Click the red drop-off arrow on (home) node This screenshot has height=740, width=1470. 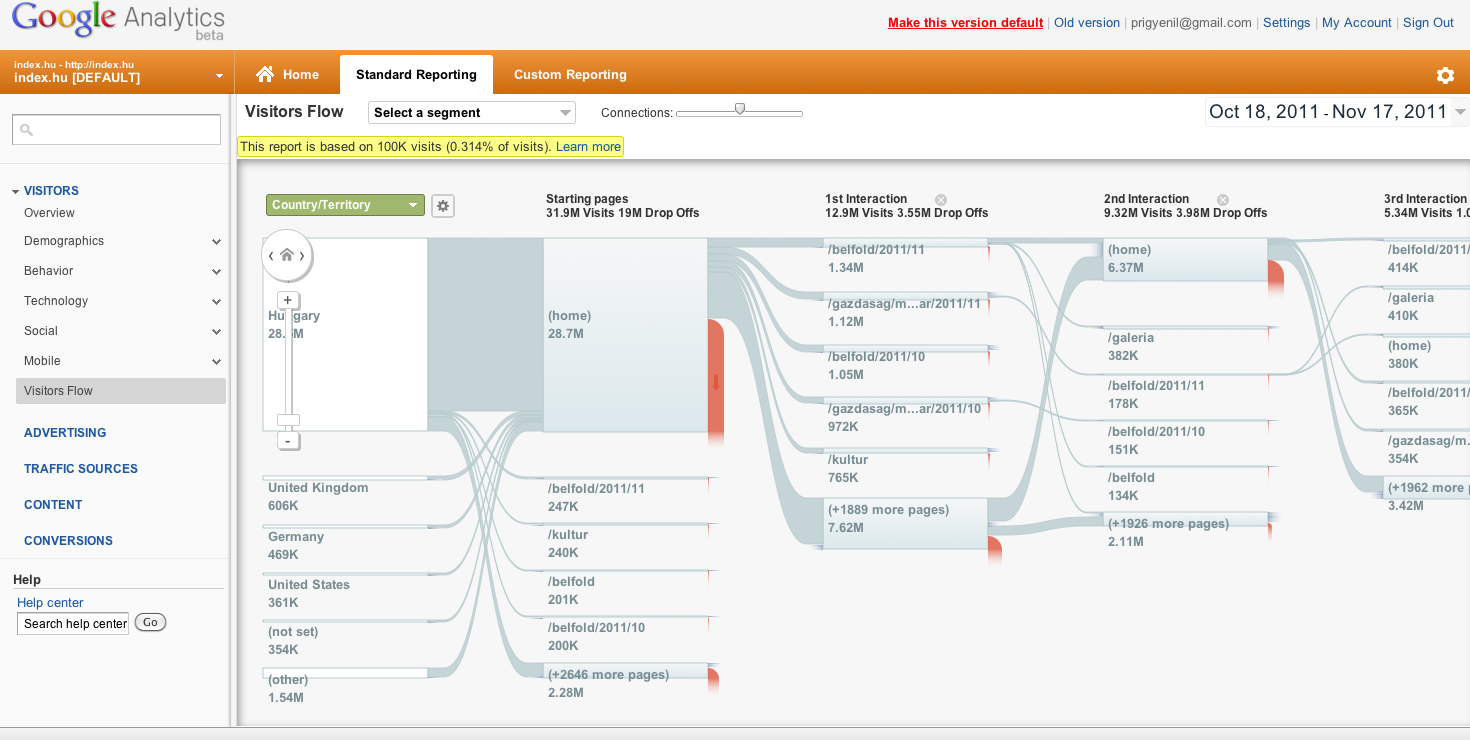tap(716, 381)
